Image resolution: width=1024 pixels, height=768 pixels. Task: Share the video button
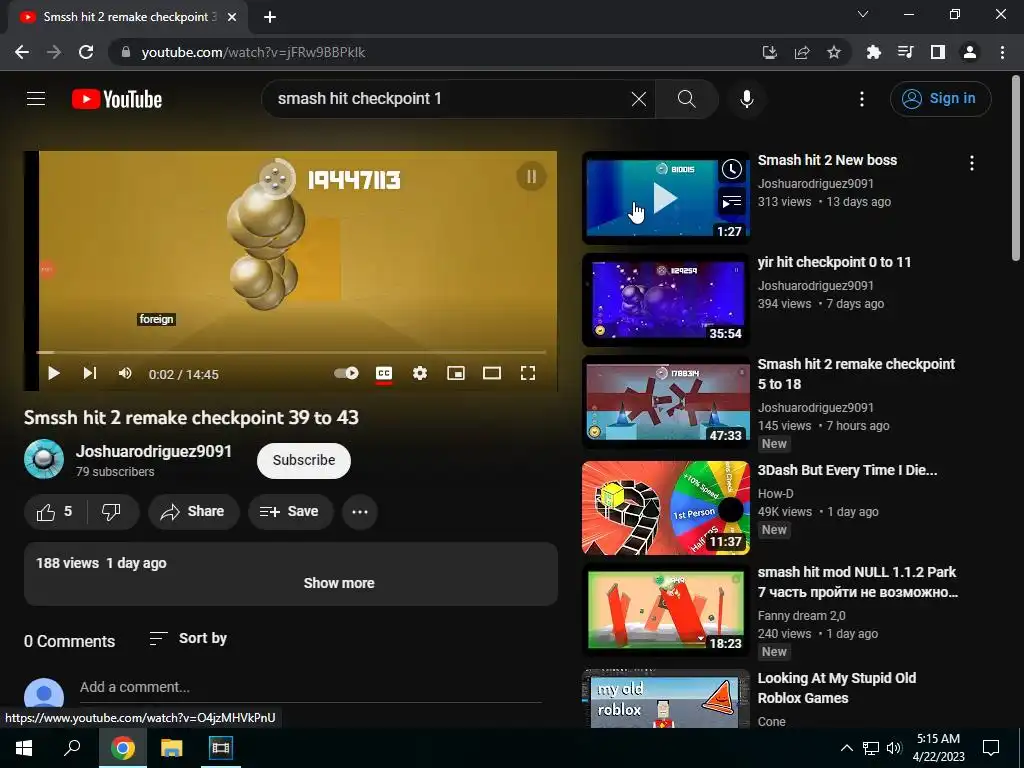pyautogui.click(x=193, y=511)
